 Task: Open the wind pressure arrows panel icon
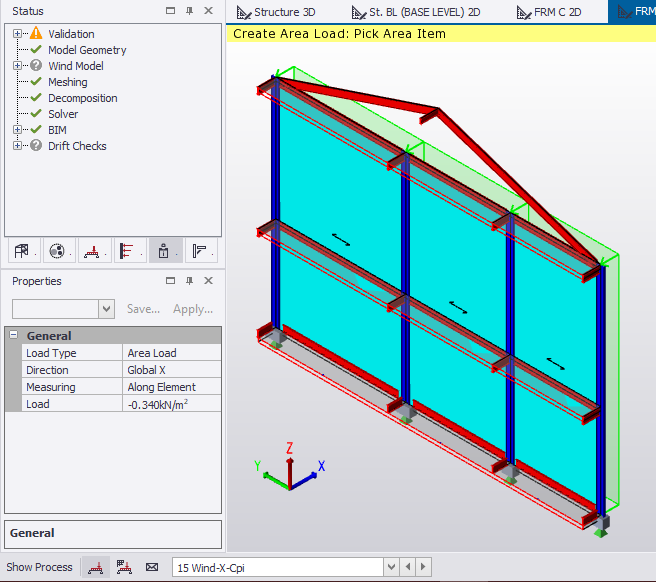[127, 251]
